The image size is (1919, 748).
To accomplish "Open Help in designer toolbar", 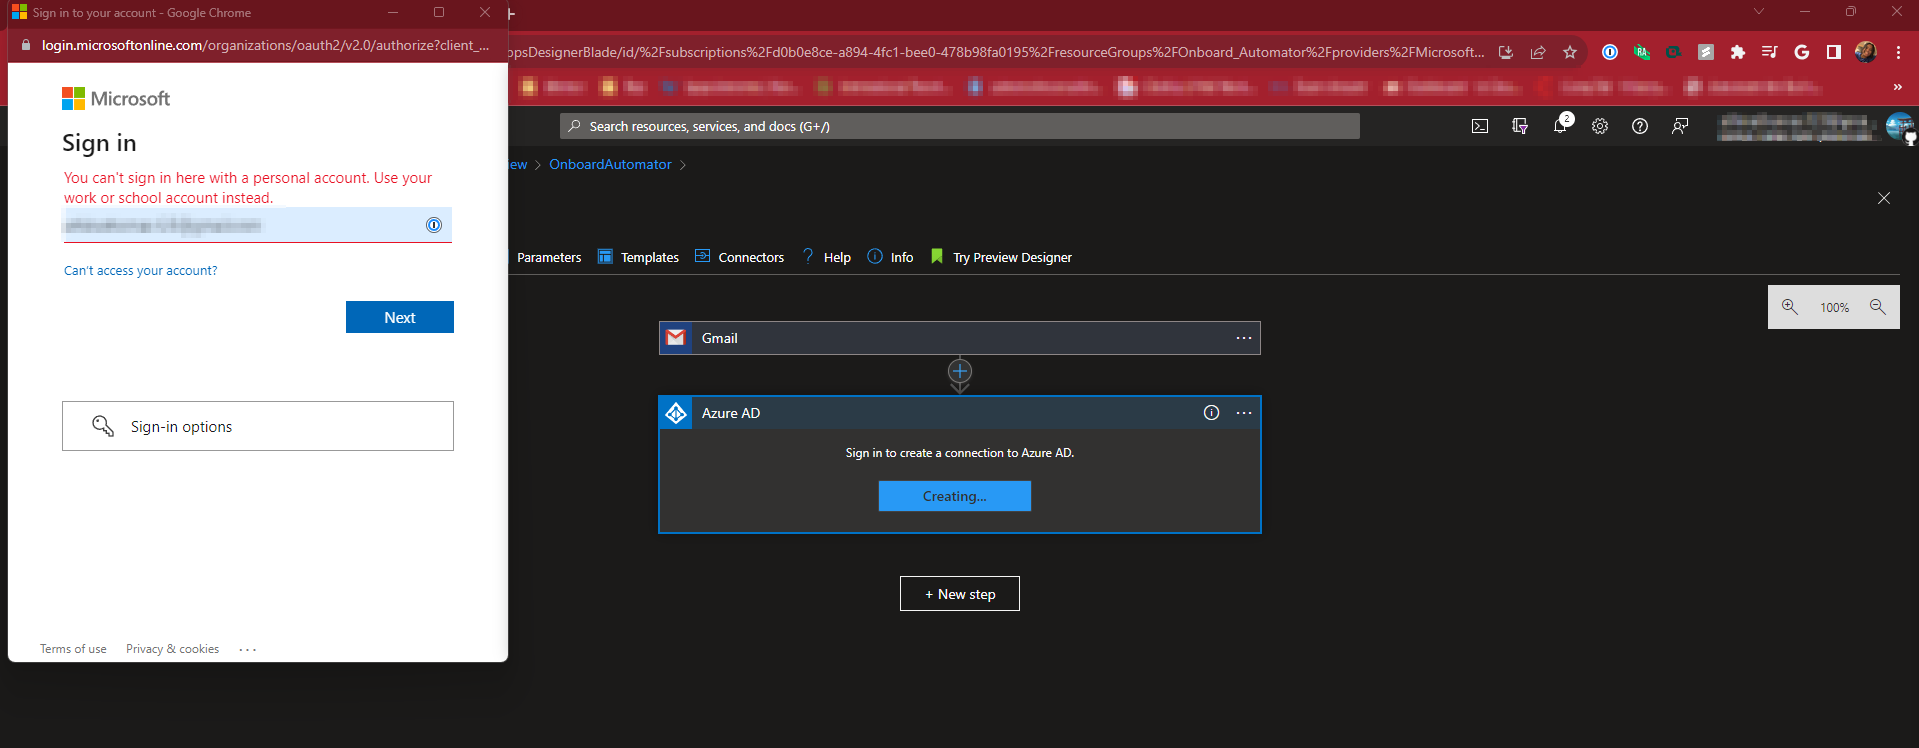I will [x=826, y=257].
